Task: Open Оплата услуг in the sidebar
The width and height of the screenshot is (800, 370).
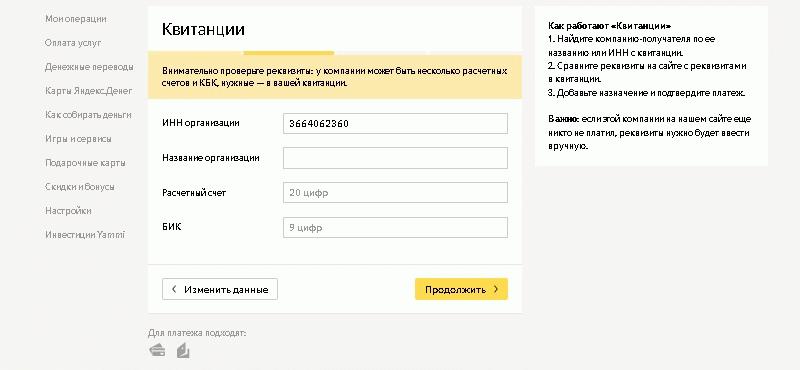Action: 73,43
